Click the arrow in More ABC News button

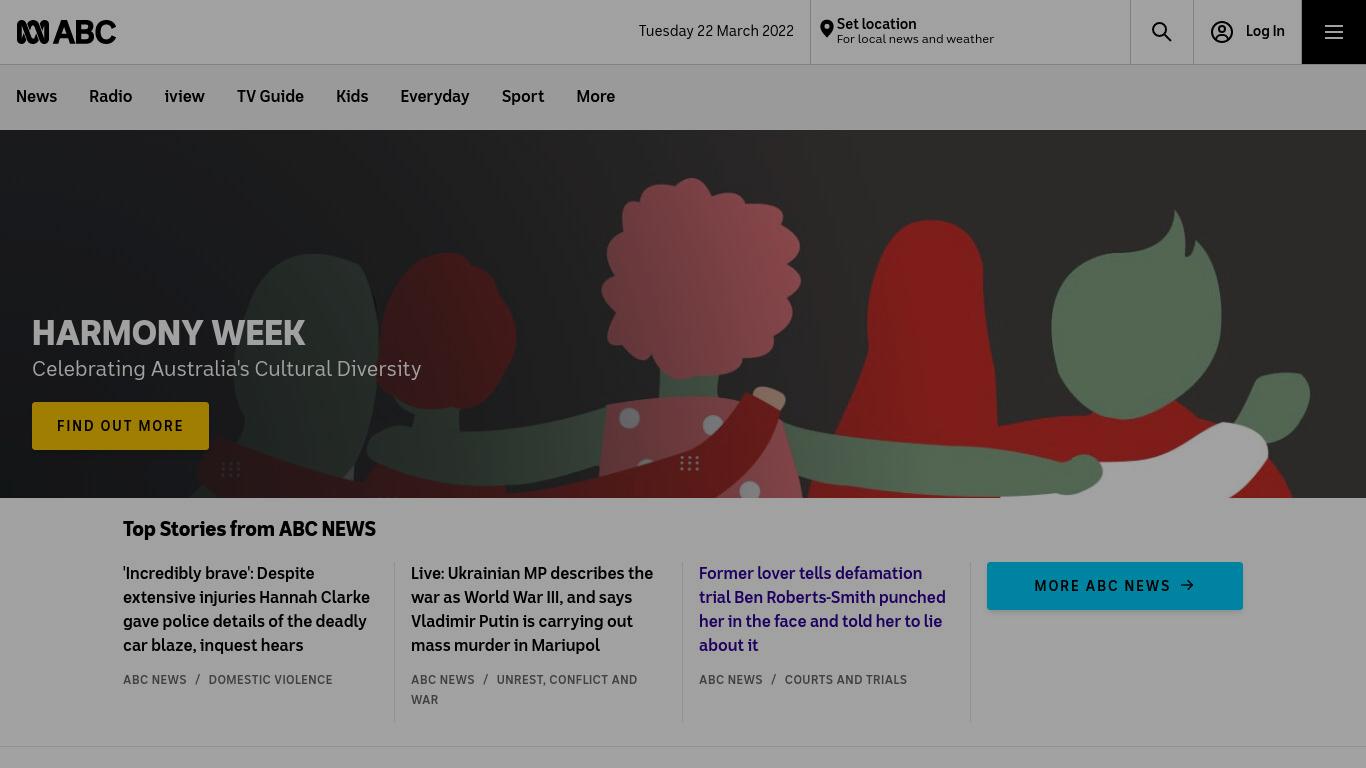click(x=1188, y=586)
